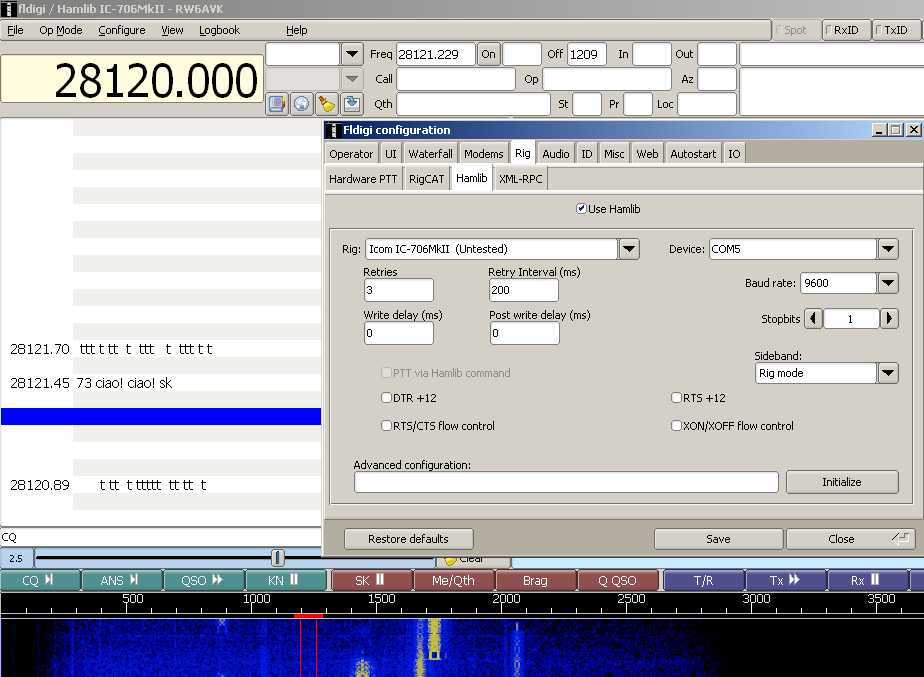
Task: Uncheck the Use Hamlib checkbox
Action: click(582, 209)
